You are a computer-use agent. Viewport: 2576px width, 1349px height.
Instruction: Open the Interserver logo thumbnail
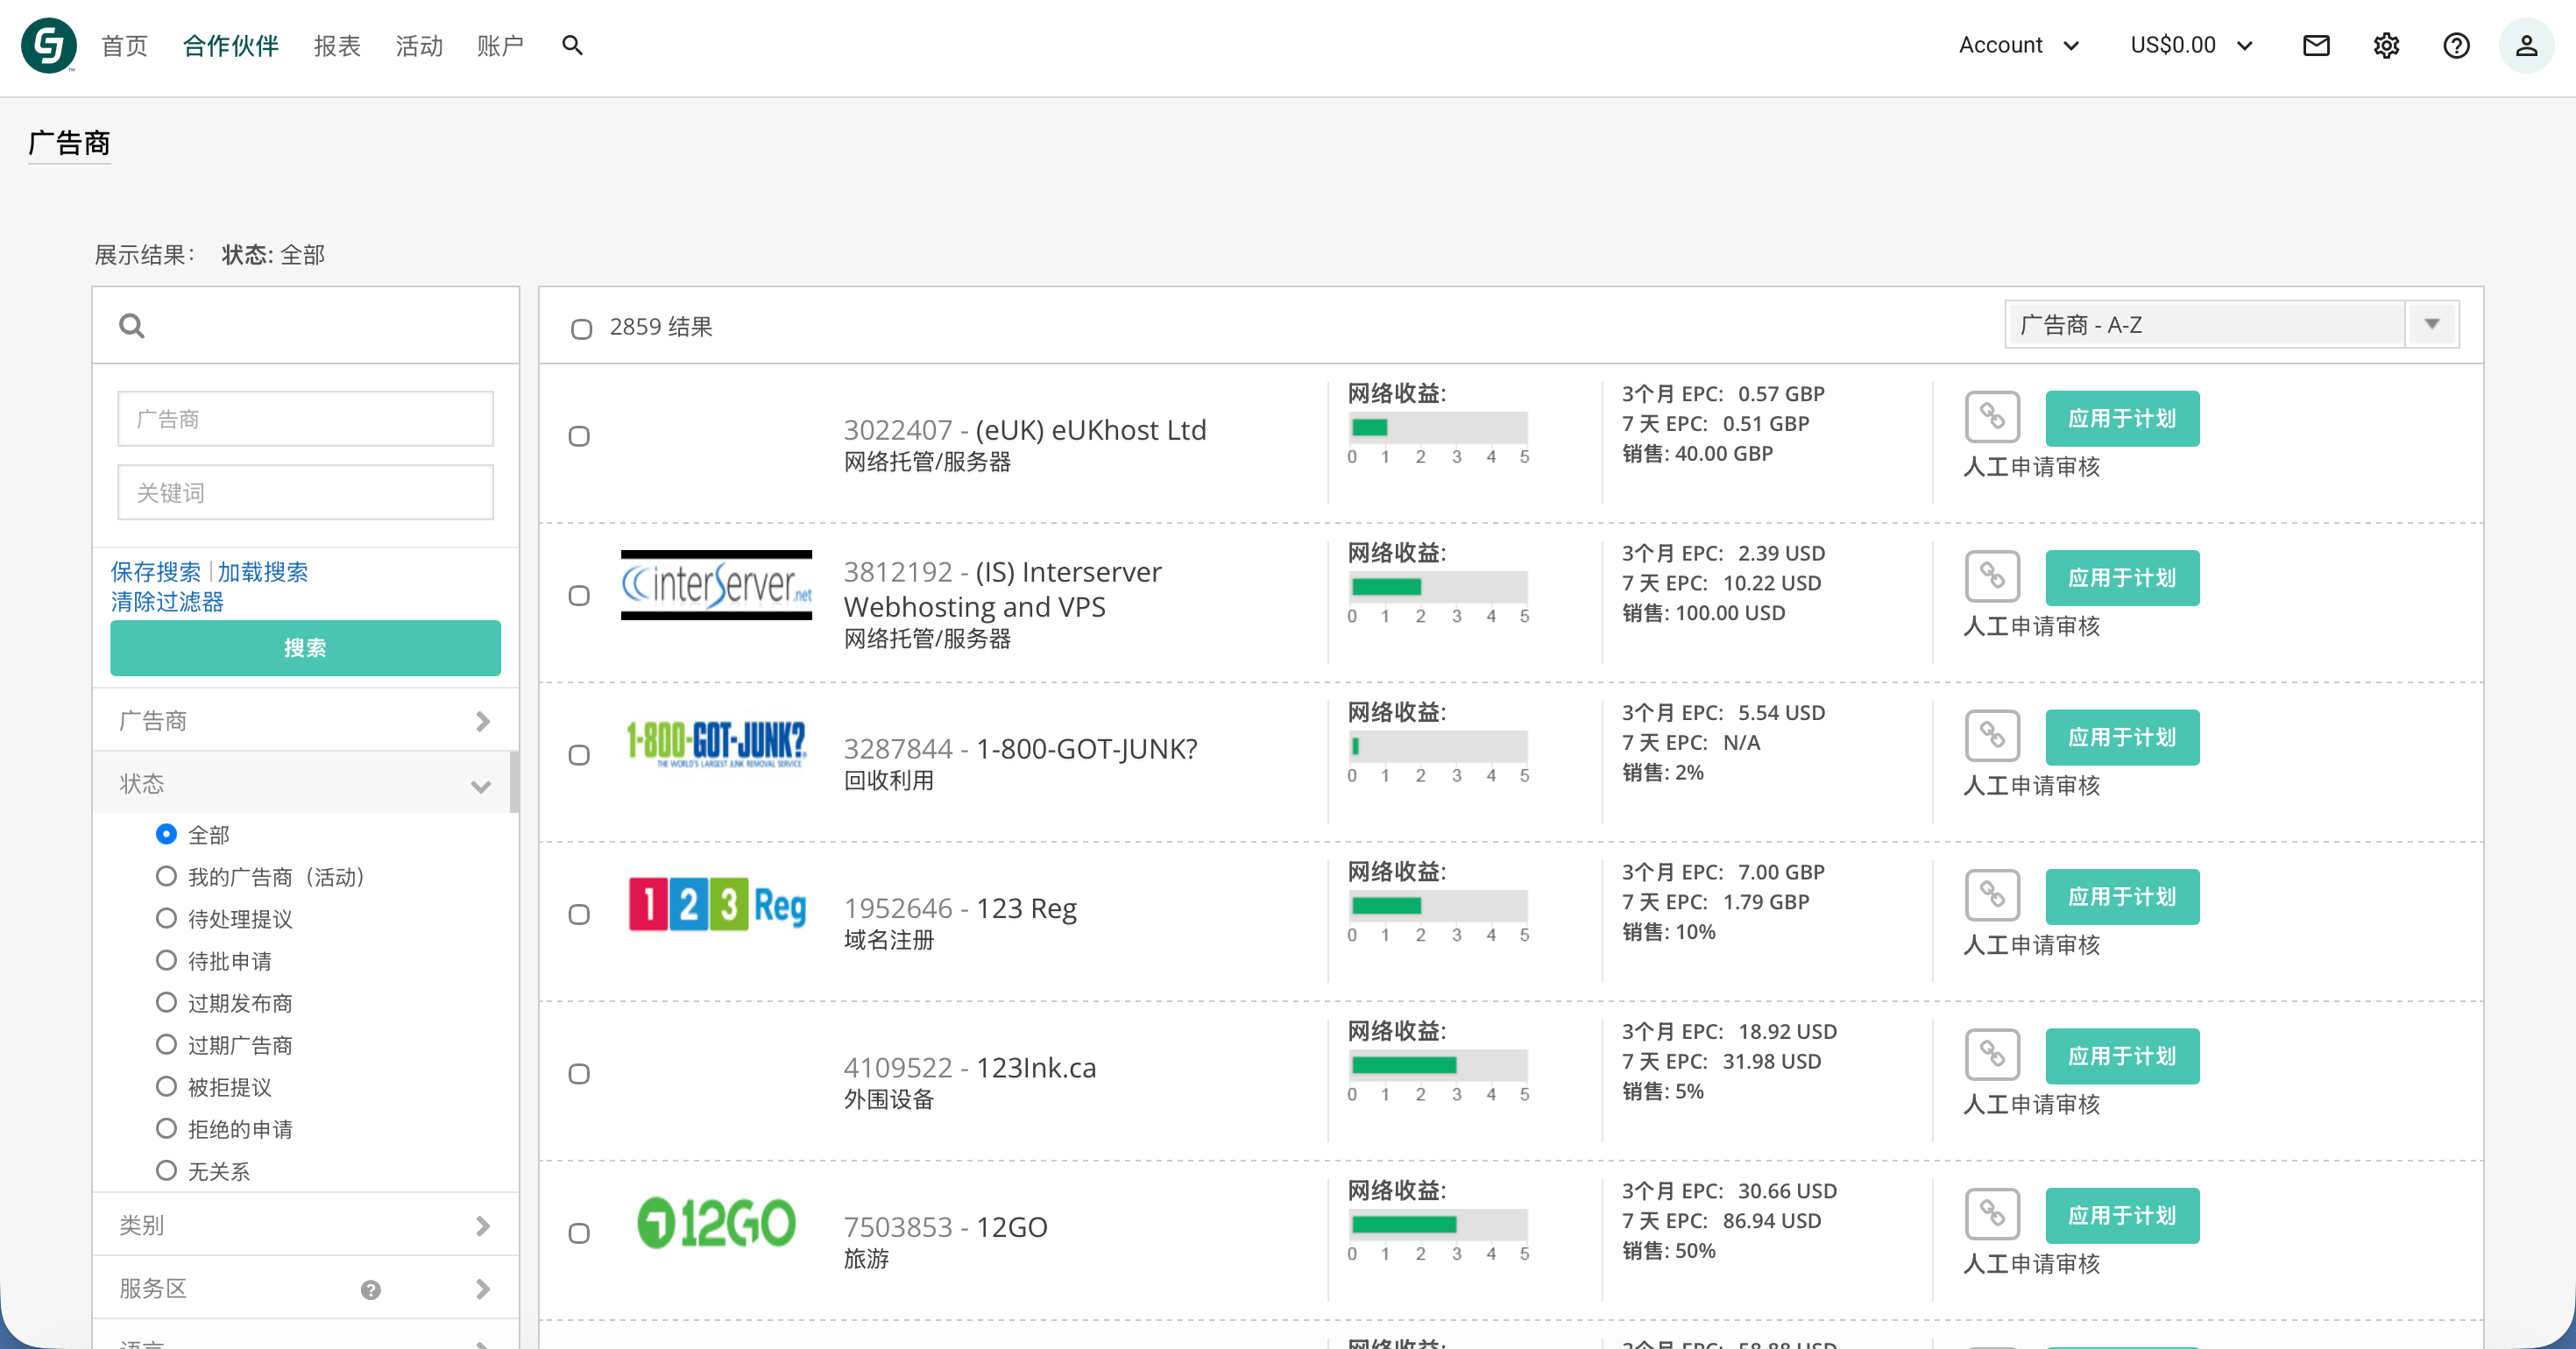716,585
